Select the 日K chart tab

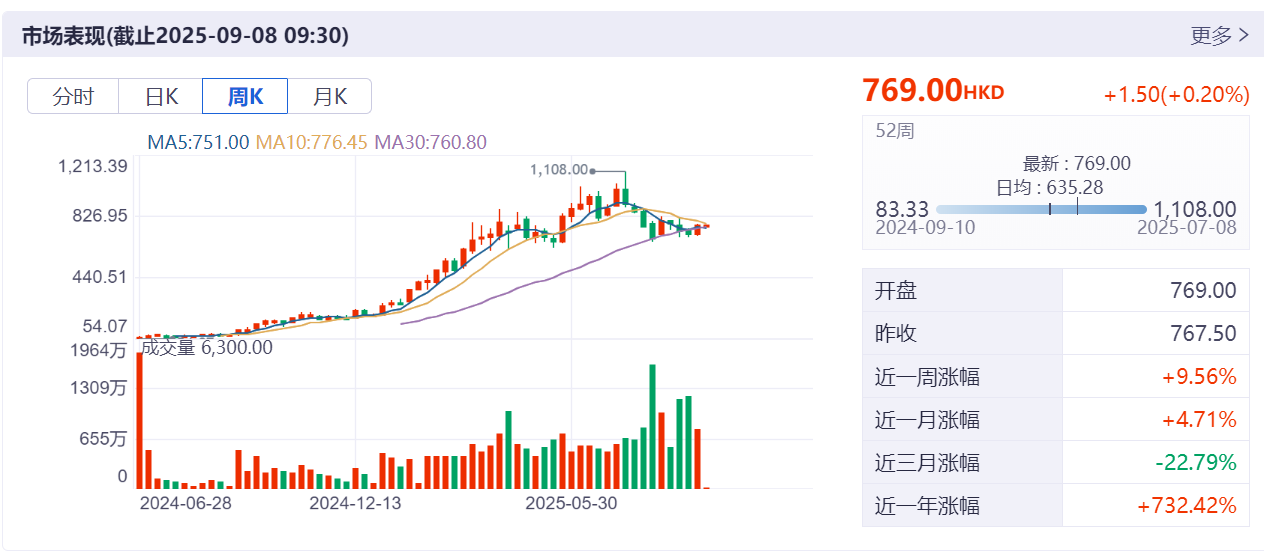coord(161,97)
